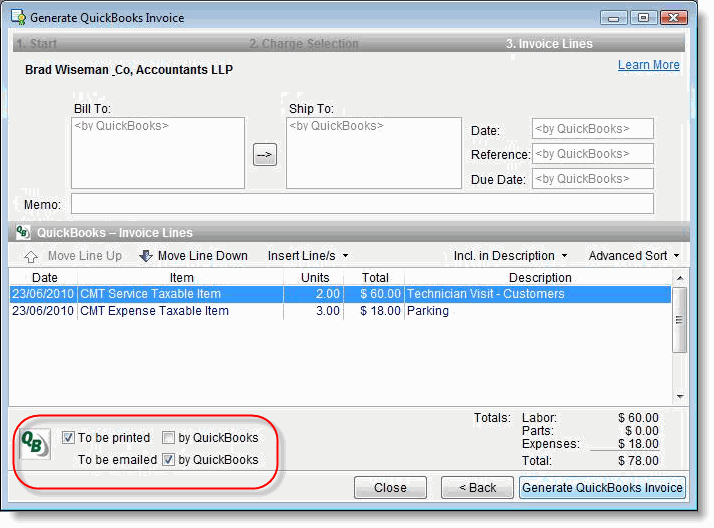
Task: Open the Learn More link
Action: coord(648,65)
